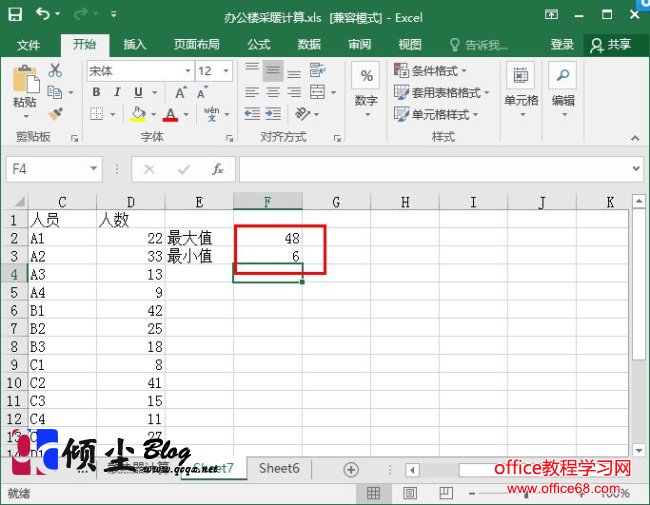Save the workbook with the floppy icon
The image size is (650, 505).
click(15, 15)
